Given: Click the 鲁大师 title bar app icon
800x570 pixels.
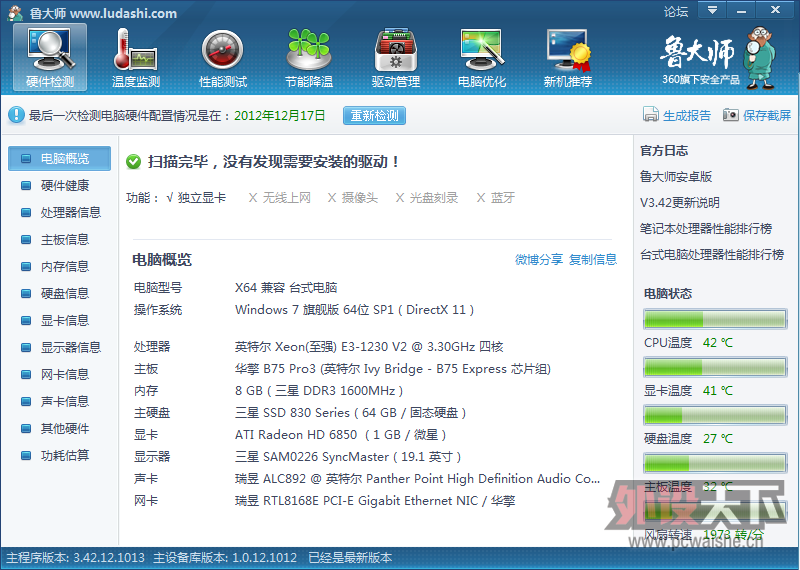Looking at the screenshot, I should point(15,13).
